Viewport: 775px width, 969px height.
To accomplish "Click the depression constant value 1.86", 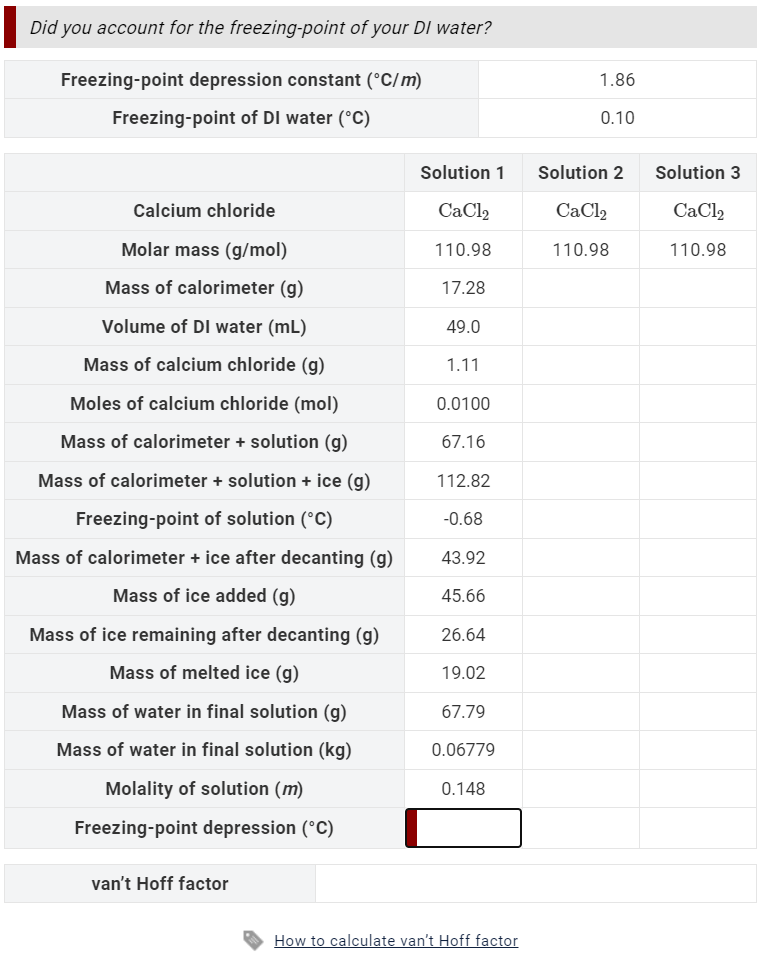I will pyautogui.click(x=617, y=80).
